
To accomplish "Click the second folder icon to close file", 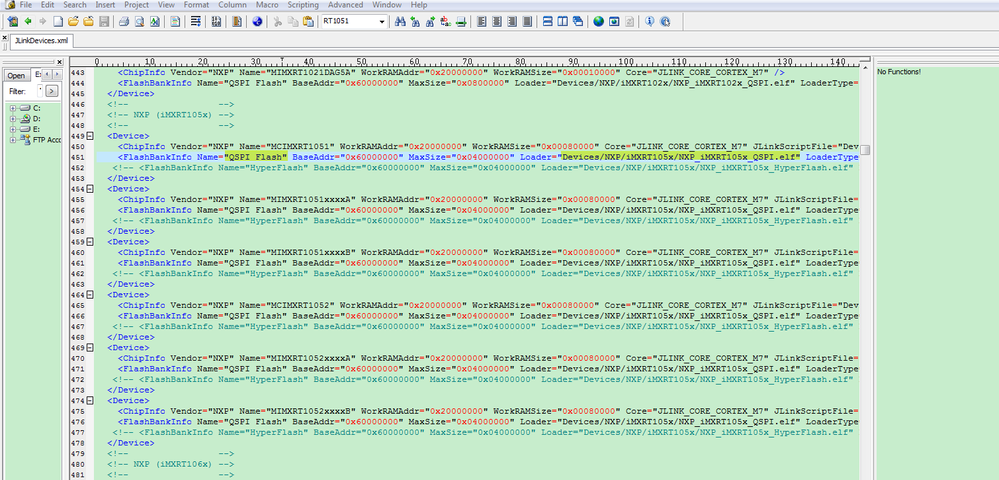I will (88, 22).
